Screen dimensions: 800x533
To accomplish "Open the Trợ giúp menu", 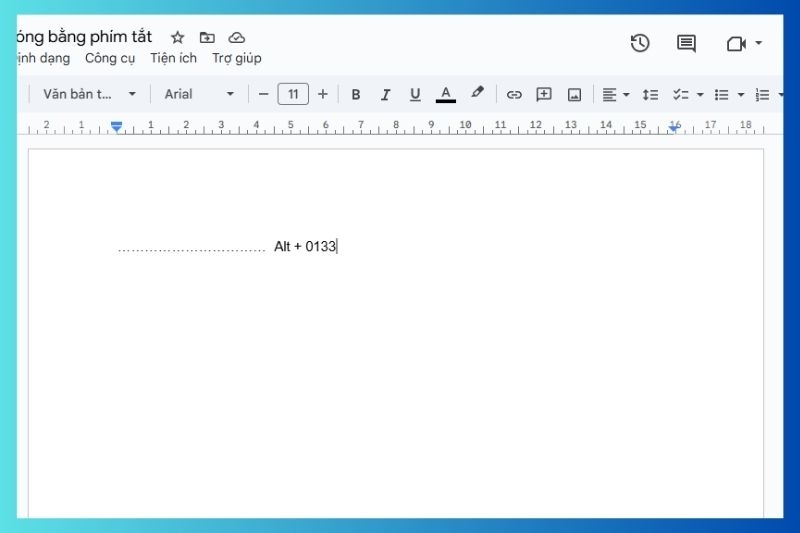I will [x=237, y=58].
